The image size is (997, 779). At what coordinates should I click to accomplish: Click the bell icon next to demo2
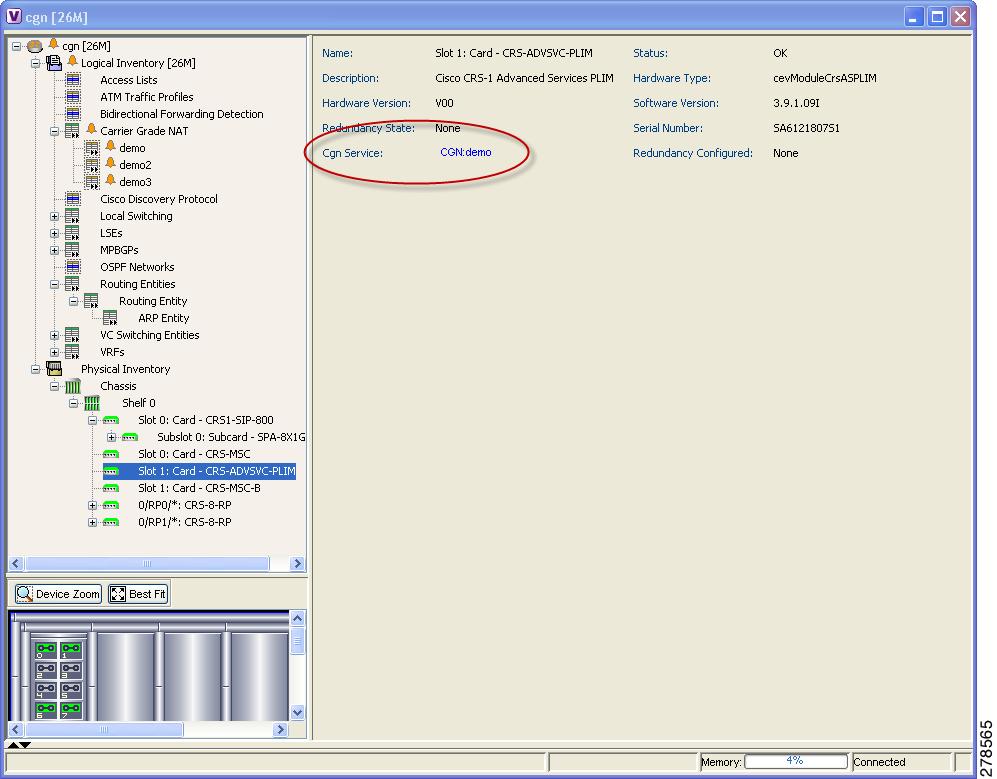pyautogui.click(x=111, y=163)
